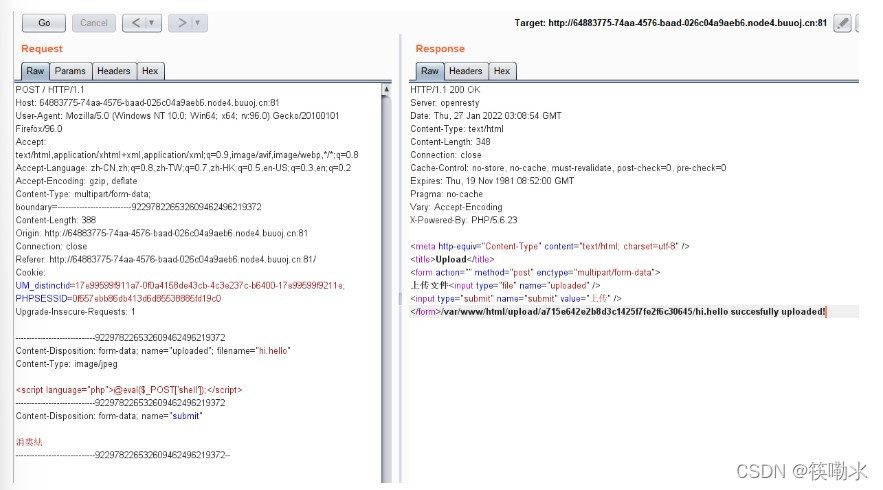883x490 pixels.
Task: Click the filename "hi.hello" in Content-Disposition
Action: click(274, 351)
